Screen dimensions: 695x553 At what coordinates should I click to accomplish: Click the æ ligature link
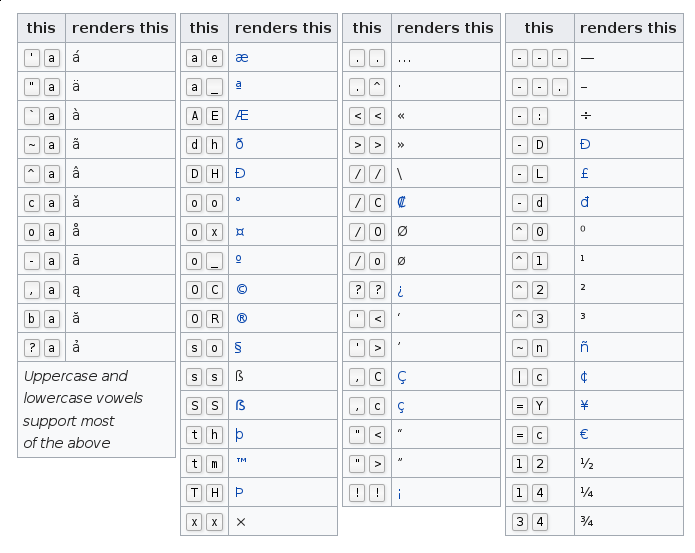click(x=242, y=57)
